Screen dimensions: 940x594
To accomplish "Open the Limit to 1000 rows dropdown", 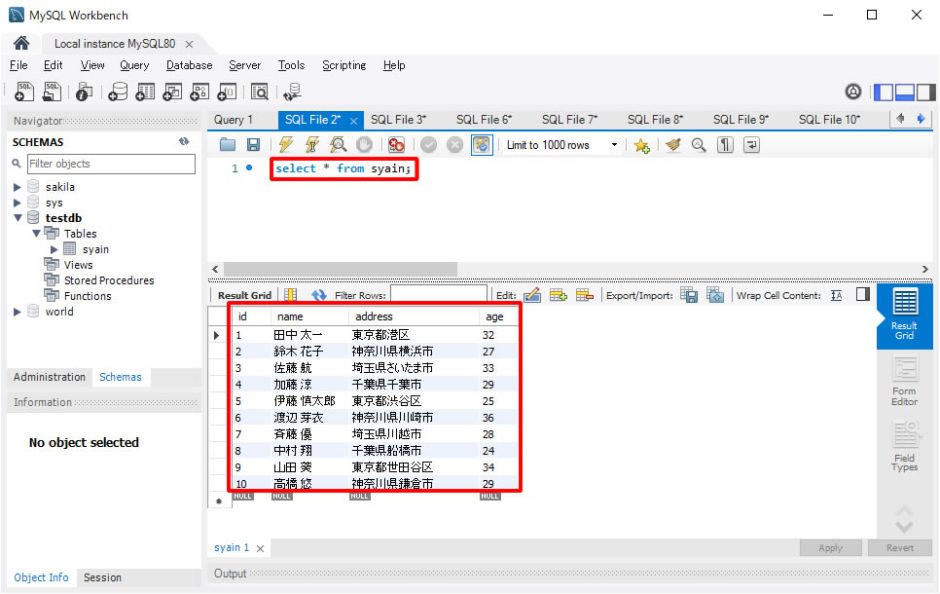I will [x=616, y=145].
